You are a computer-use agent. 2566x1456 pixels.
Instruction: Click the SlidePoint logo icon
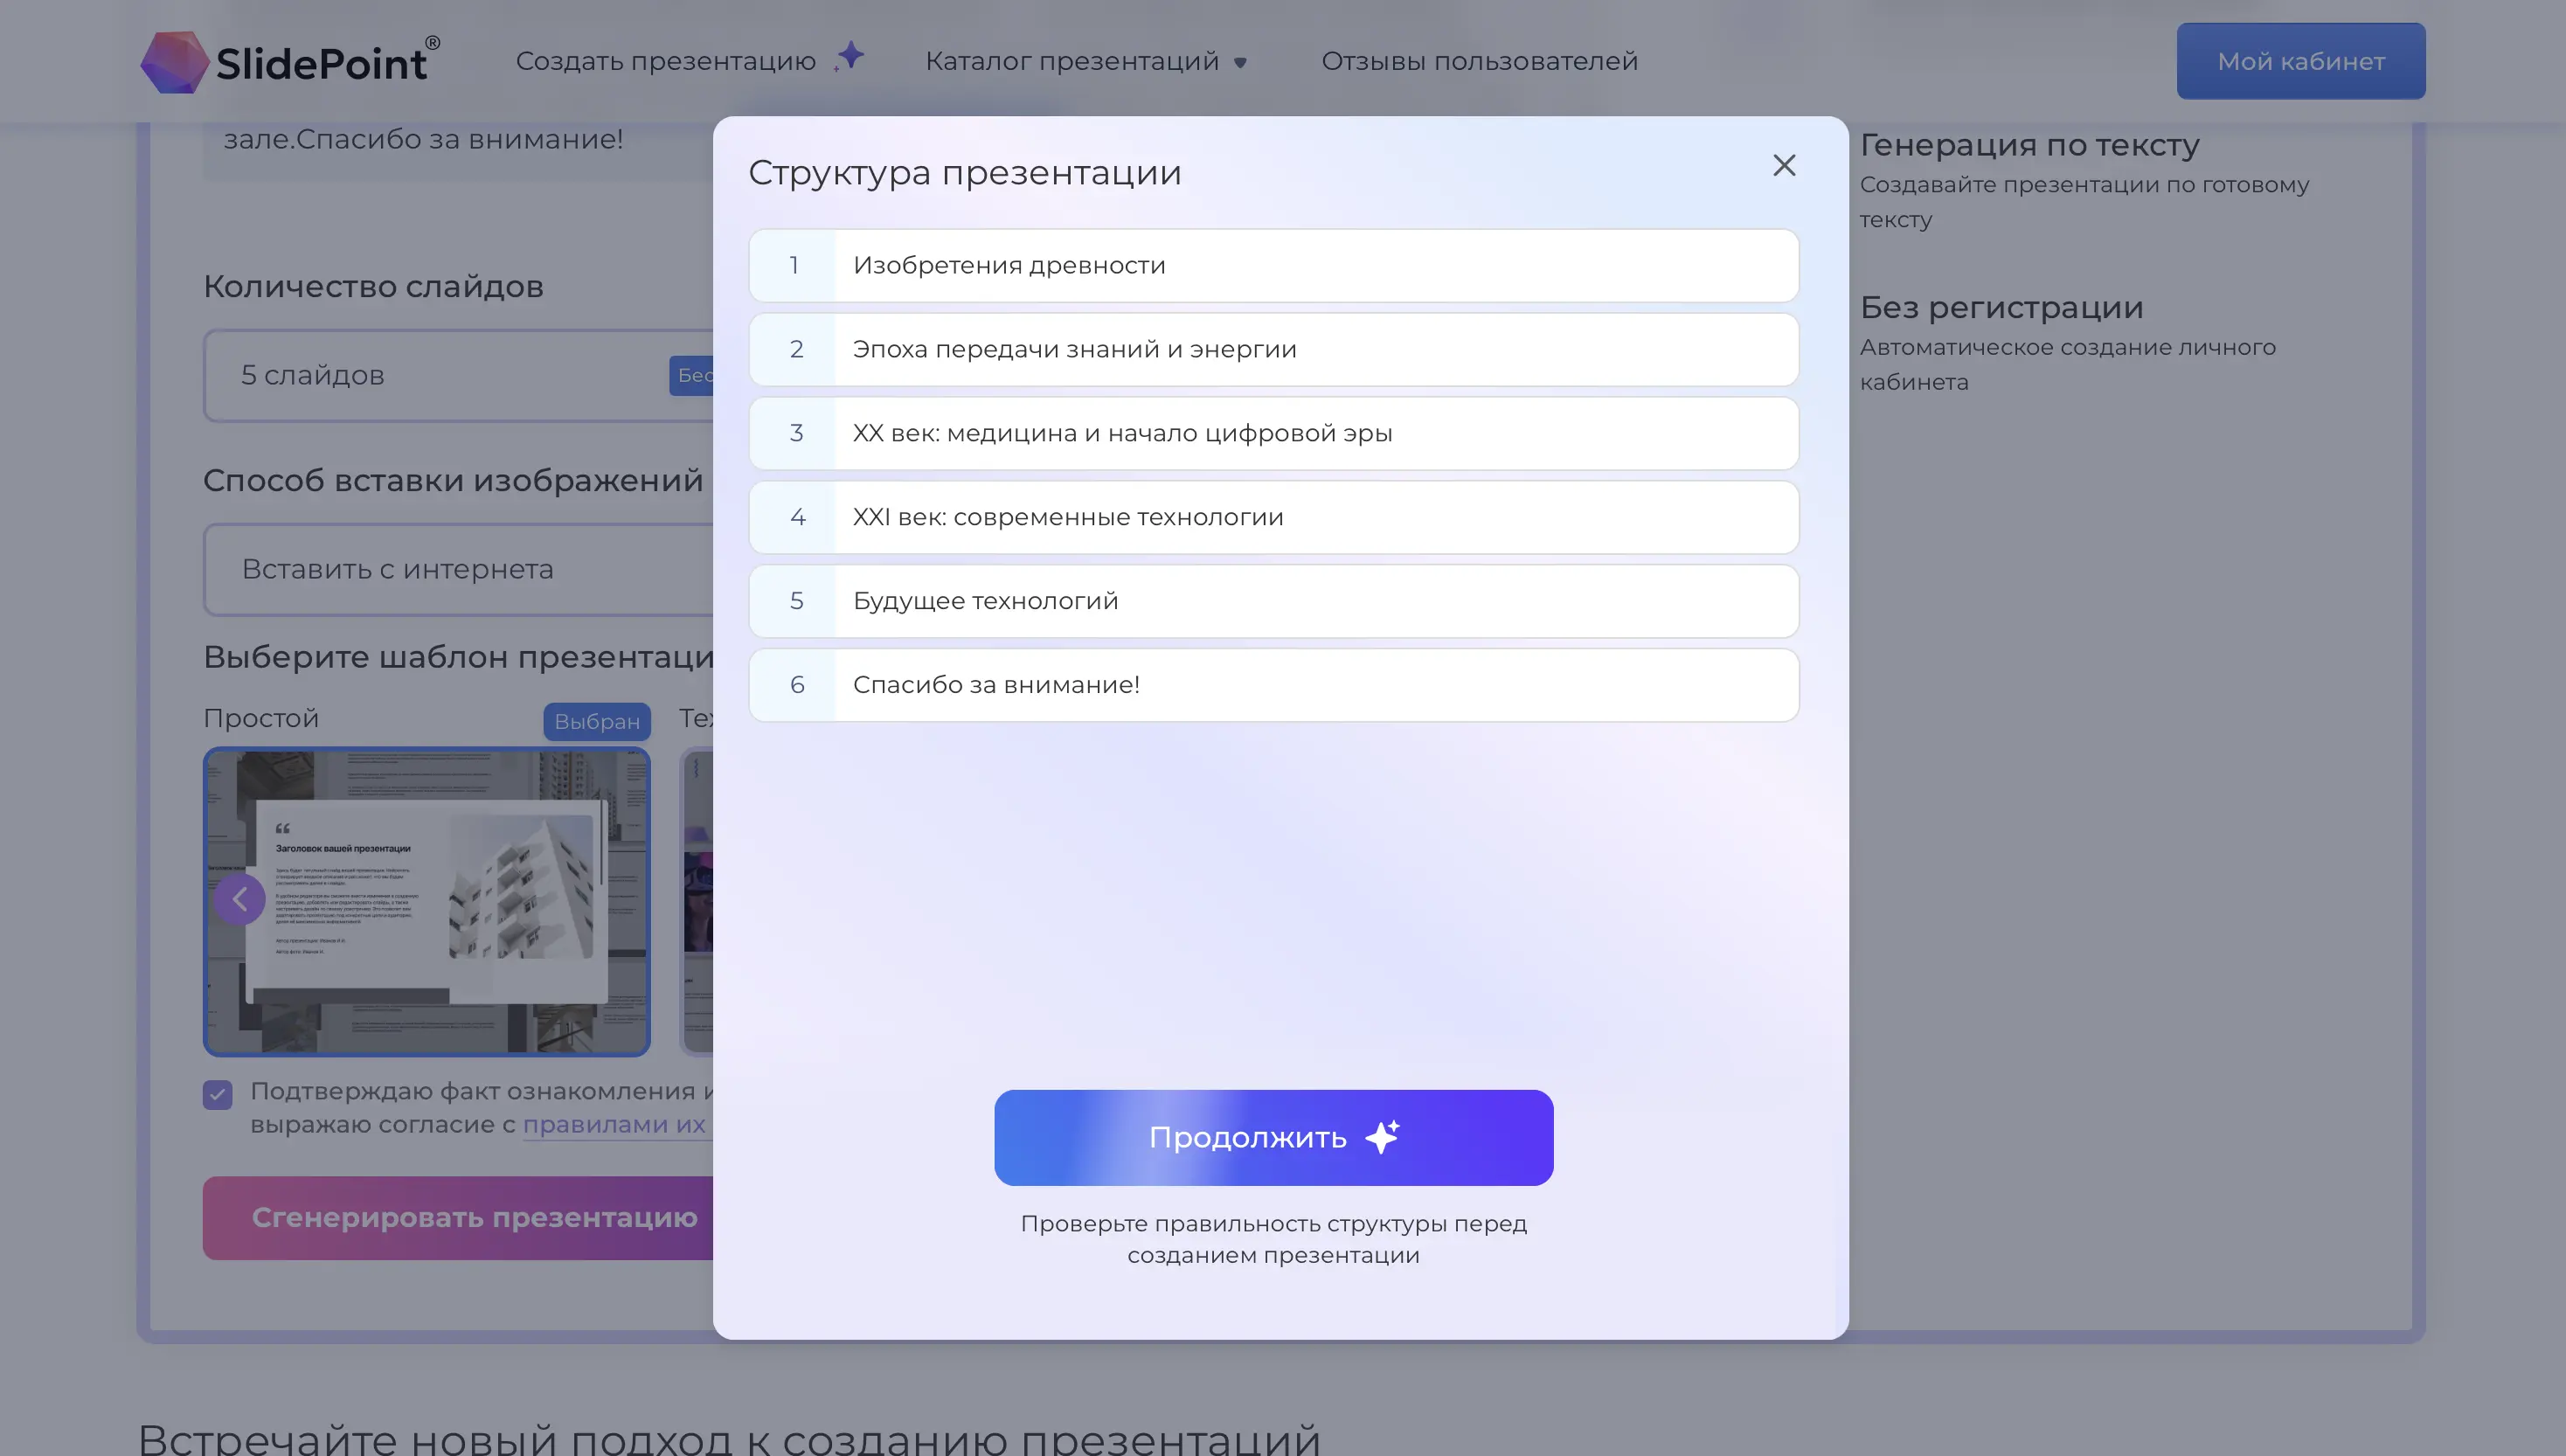pyautogui.click(x=174, y=62)
